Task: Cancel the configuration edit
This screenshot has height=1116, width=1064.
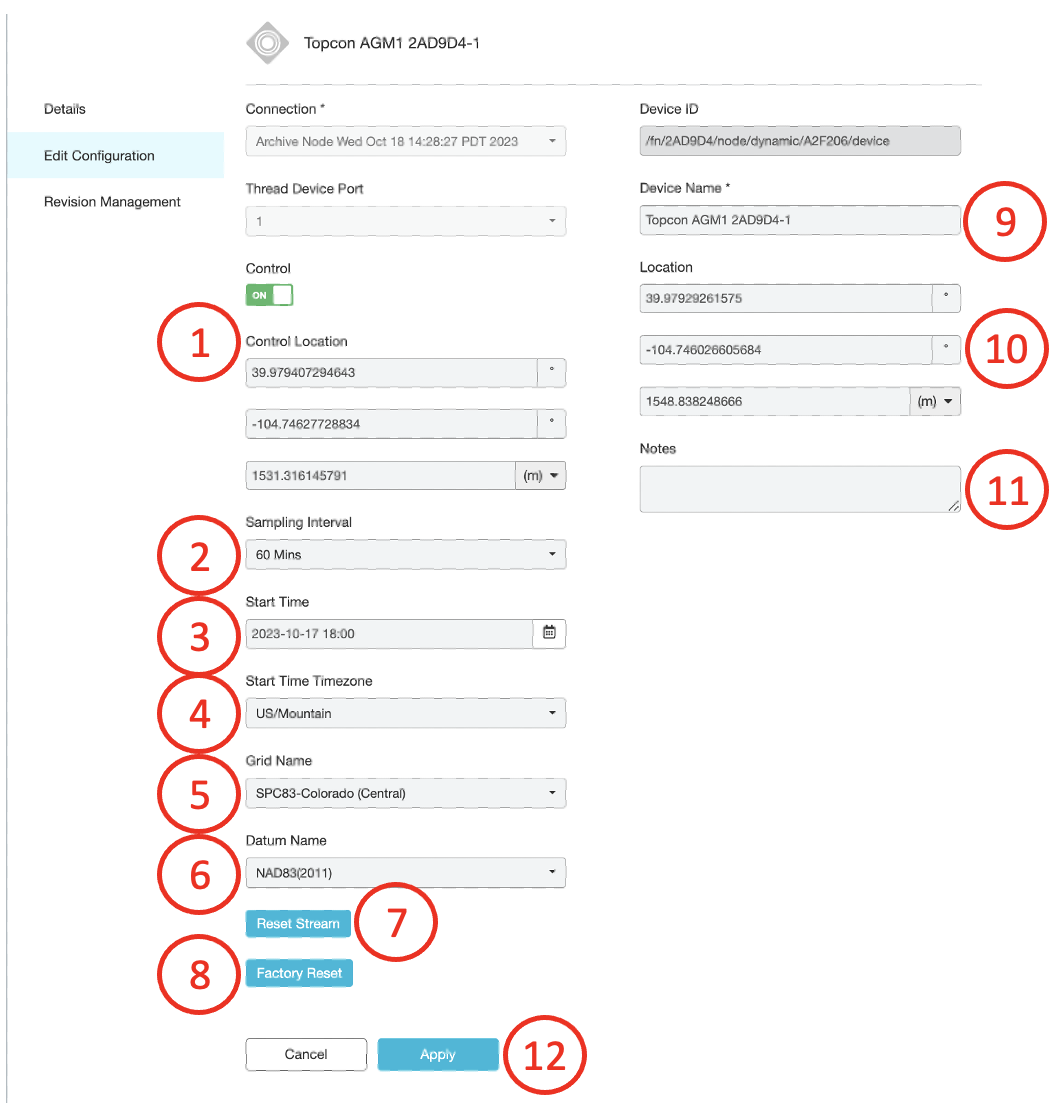Action: click(306, 1054)
